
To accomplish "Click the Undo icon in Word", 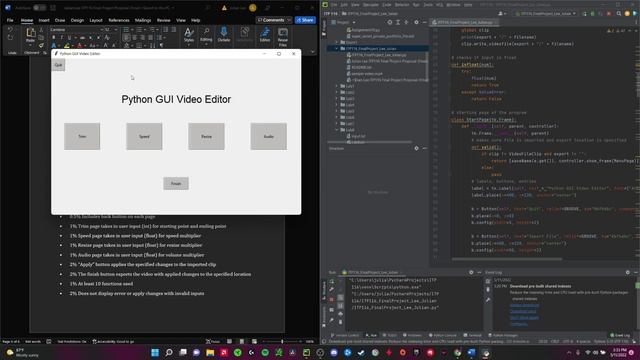I will (x=10, y=30).
